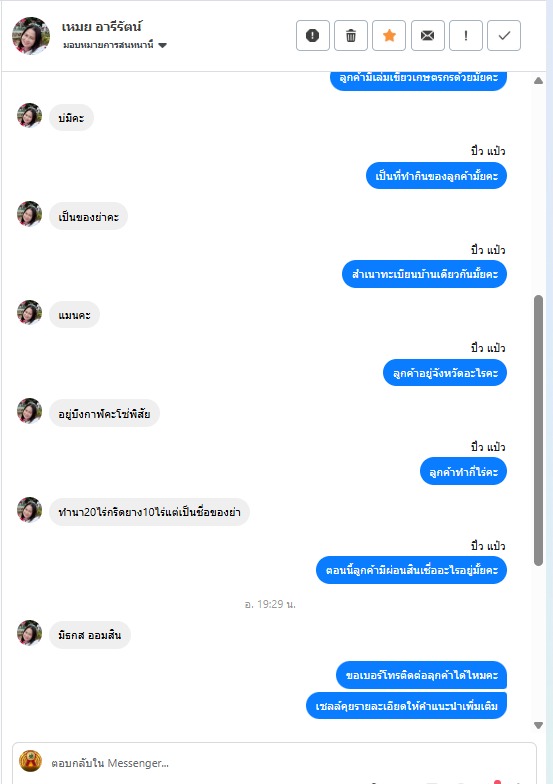Click the scroll up arrow of chat
This screenshot has width=553, height=784.
click(x=538, y=80)
